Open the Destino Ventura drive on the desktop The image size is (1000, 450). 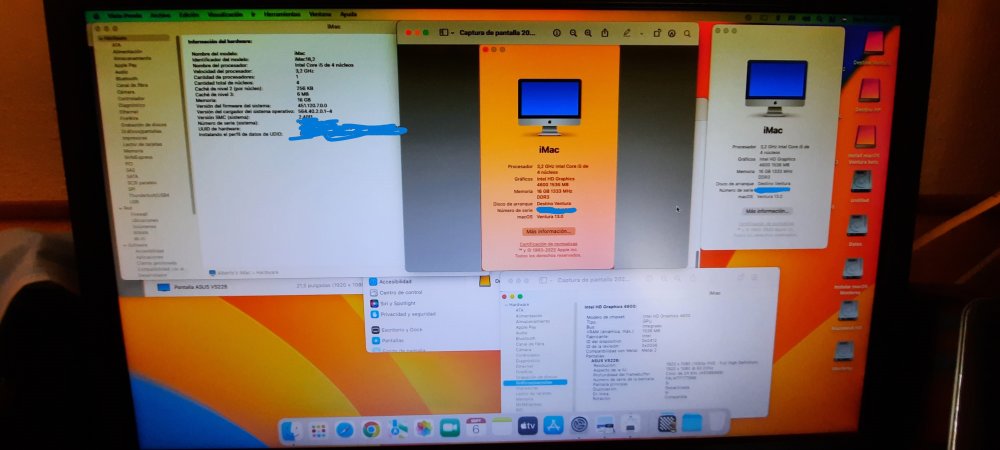[873, 48]
